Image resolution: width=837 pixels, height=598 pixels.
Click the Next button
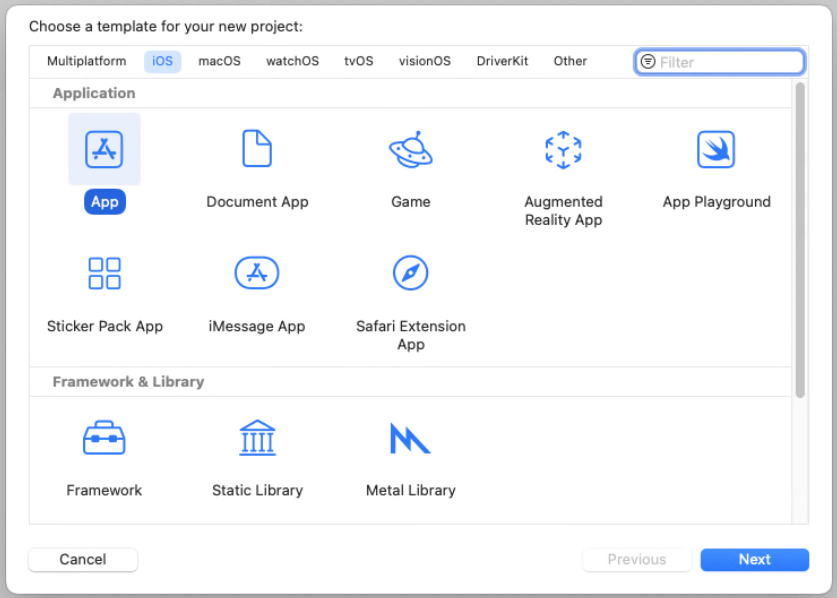[x=754, y=560]
